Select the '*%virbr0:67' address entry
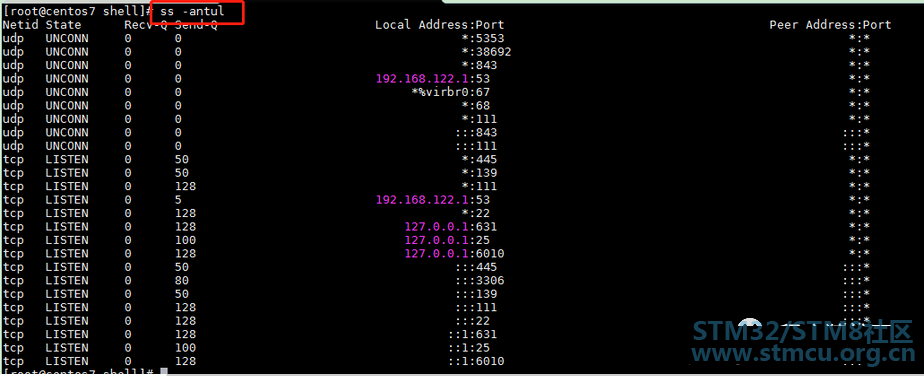 (451, 92)
